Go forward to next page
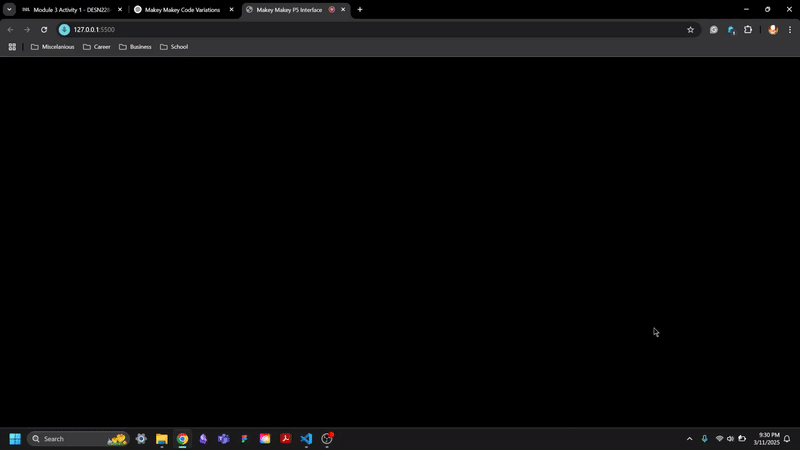Screen dimensions: 800x450 (27, 30)
